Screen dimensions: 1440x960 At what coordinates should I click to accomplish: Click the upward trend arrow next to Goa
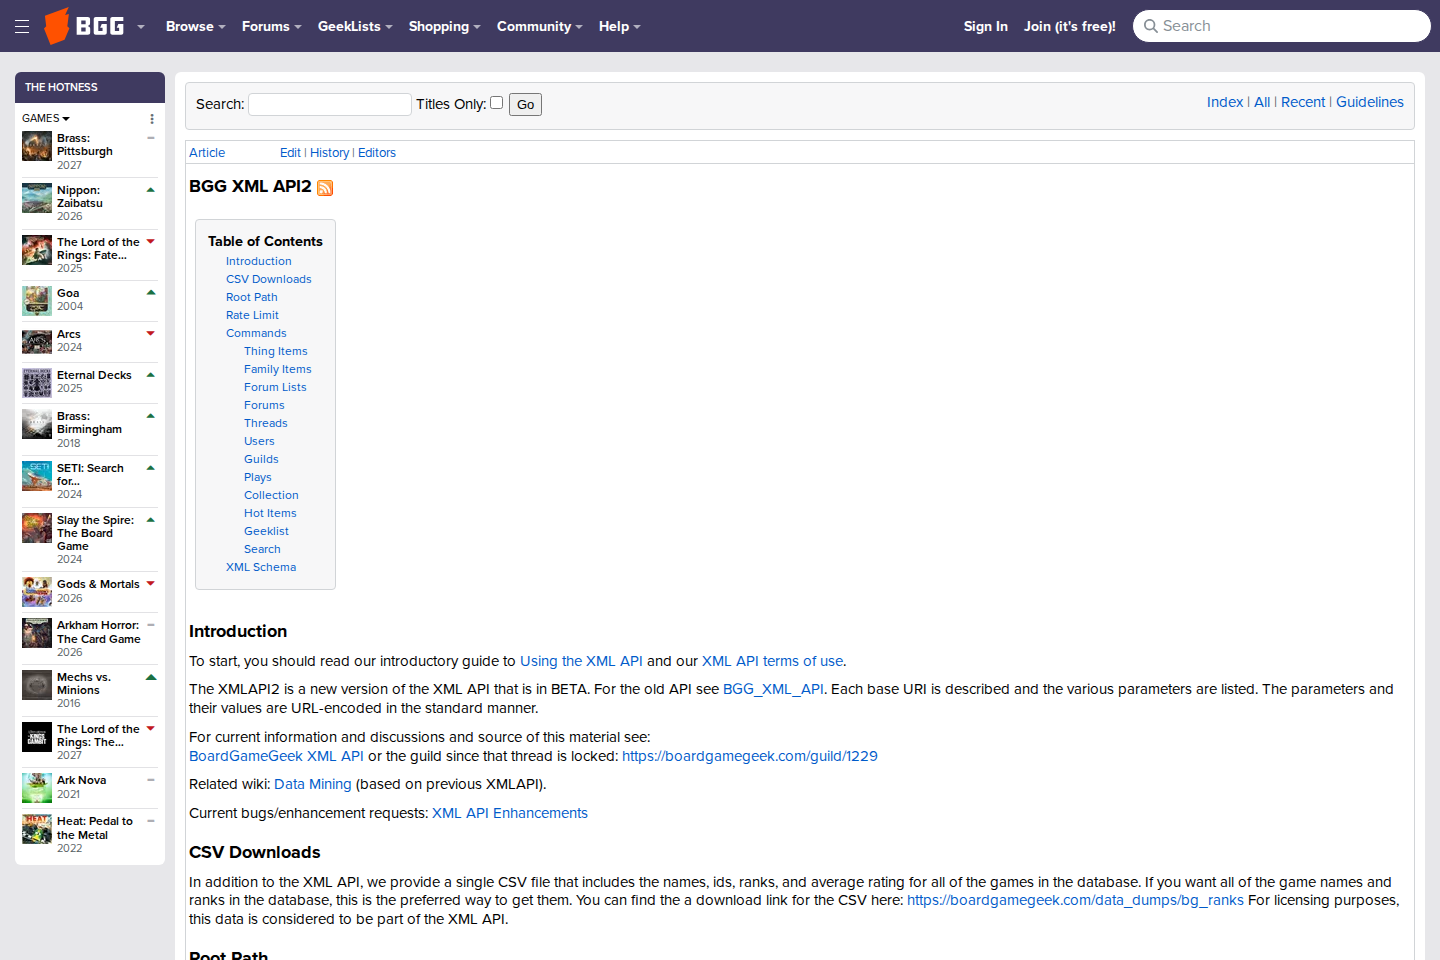[151, 292]
